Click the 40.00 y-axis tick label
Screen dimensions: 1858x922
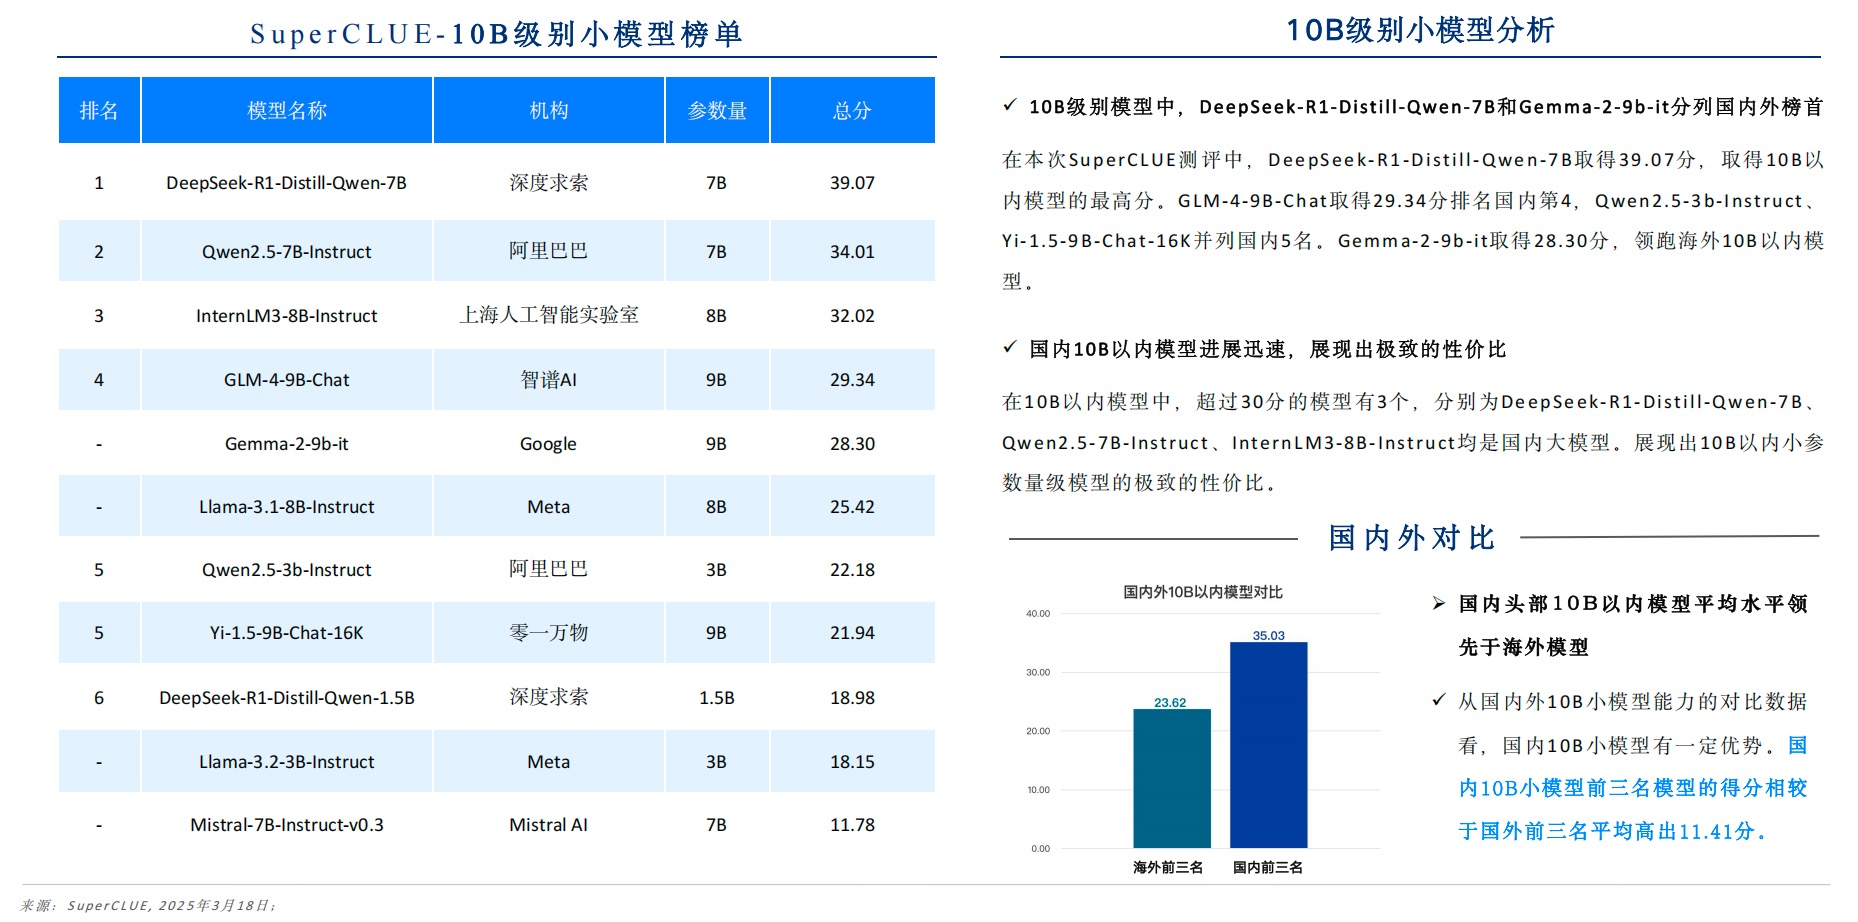click(1038, 613)
